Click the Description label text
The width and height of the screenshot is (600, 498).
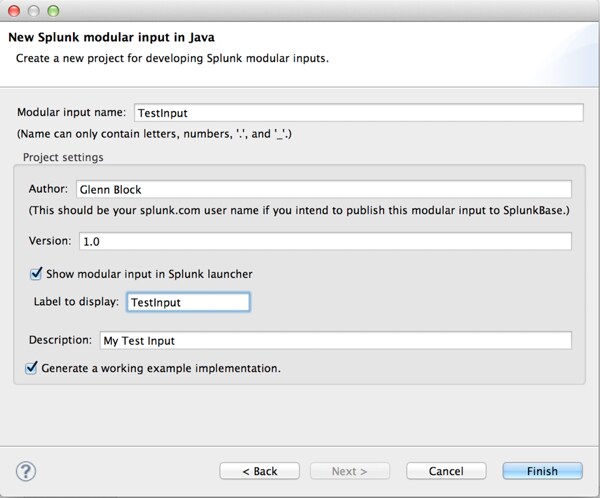pos(60,340)
